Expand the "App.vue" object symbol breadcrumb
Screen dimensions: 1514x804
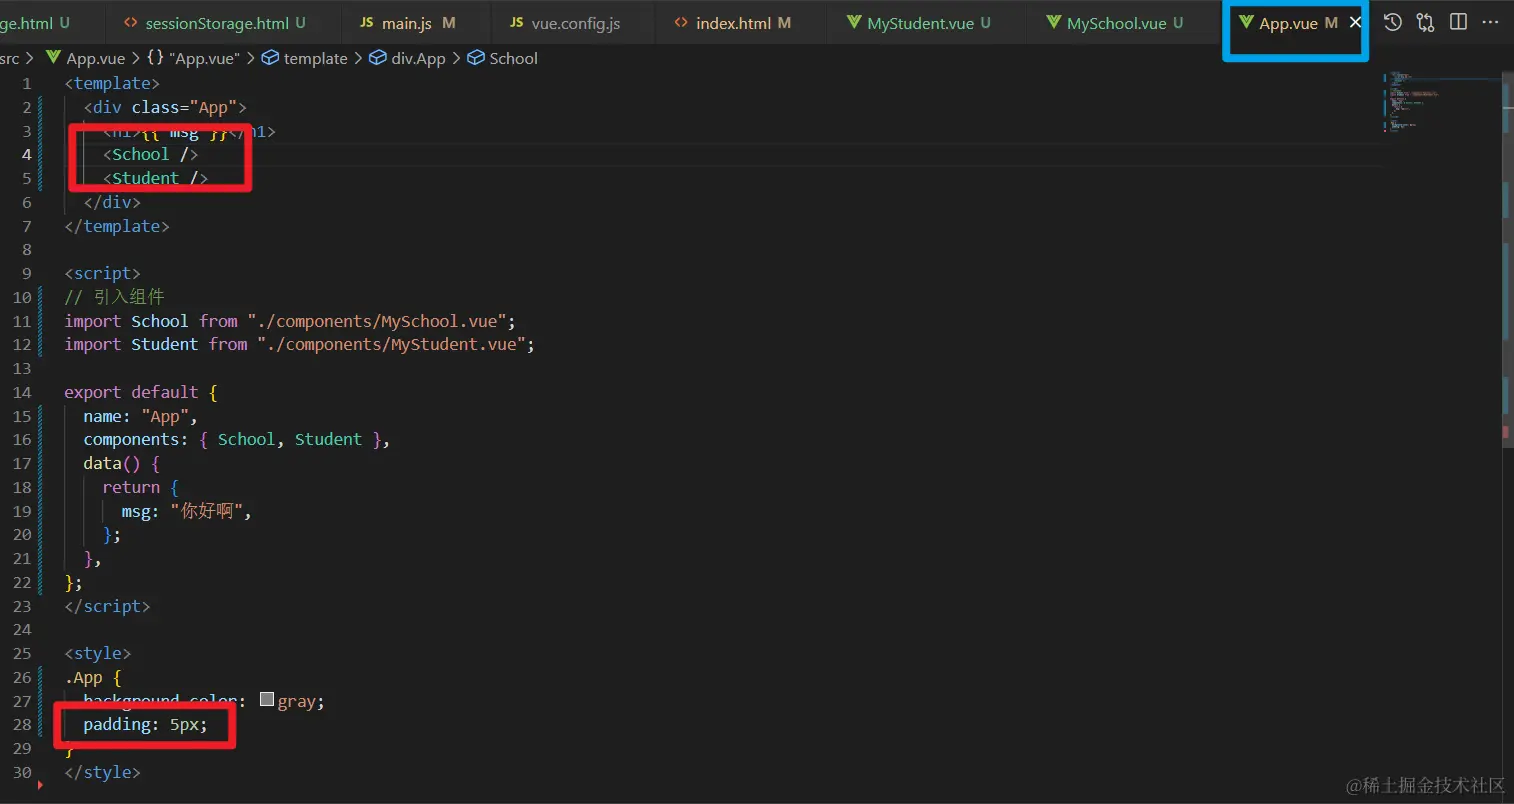click(x=194, y=58)
